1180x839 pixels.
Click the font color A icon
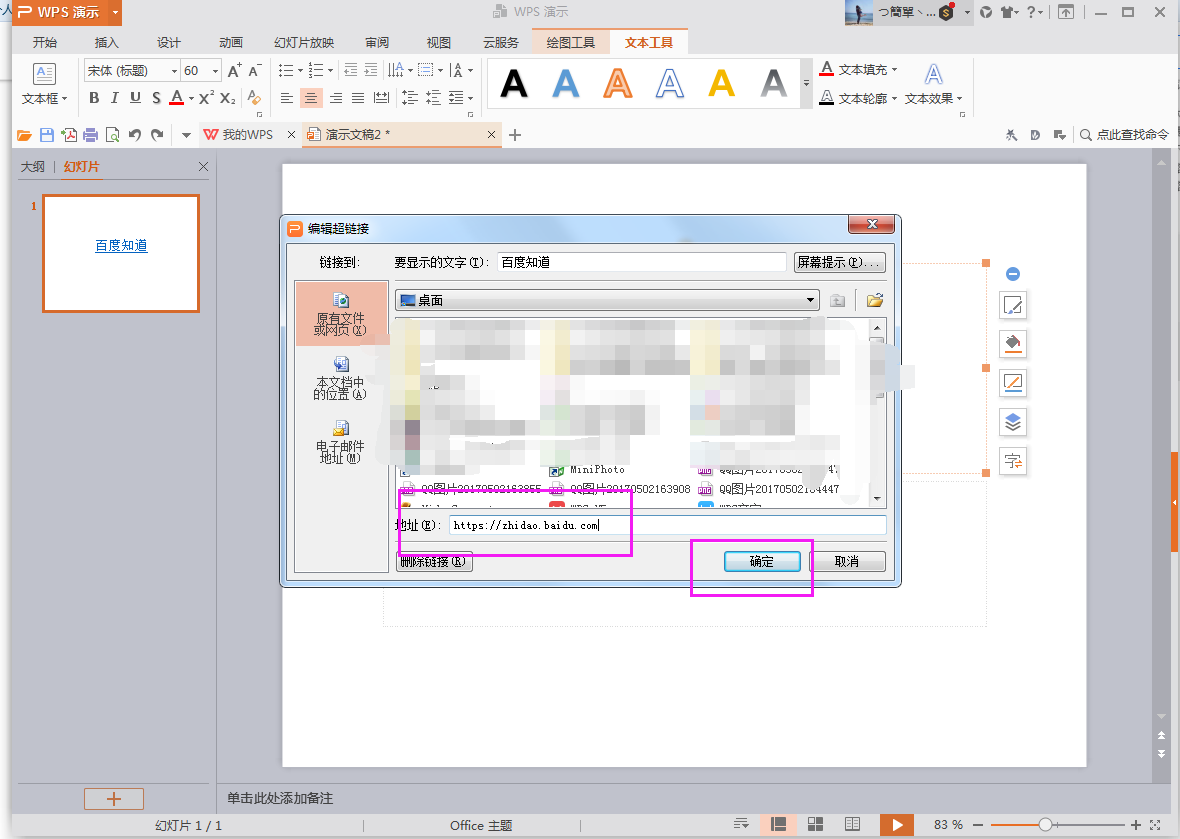pos(177,98)
